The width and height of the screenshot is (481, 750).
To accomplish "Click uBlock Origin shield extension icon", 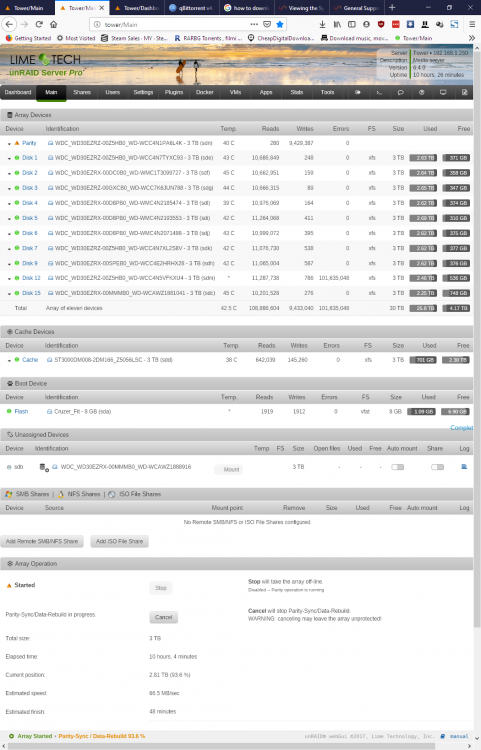I will point(381,24).
